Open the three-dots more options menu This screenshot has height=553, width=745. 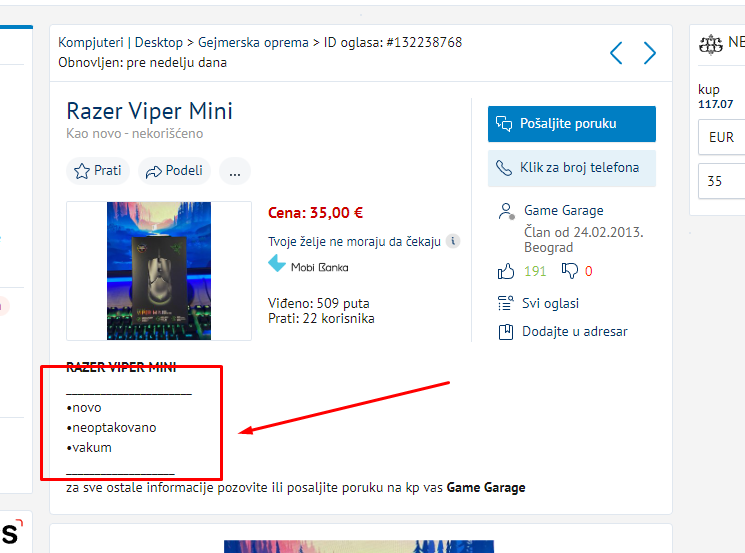(235, 171)
